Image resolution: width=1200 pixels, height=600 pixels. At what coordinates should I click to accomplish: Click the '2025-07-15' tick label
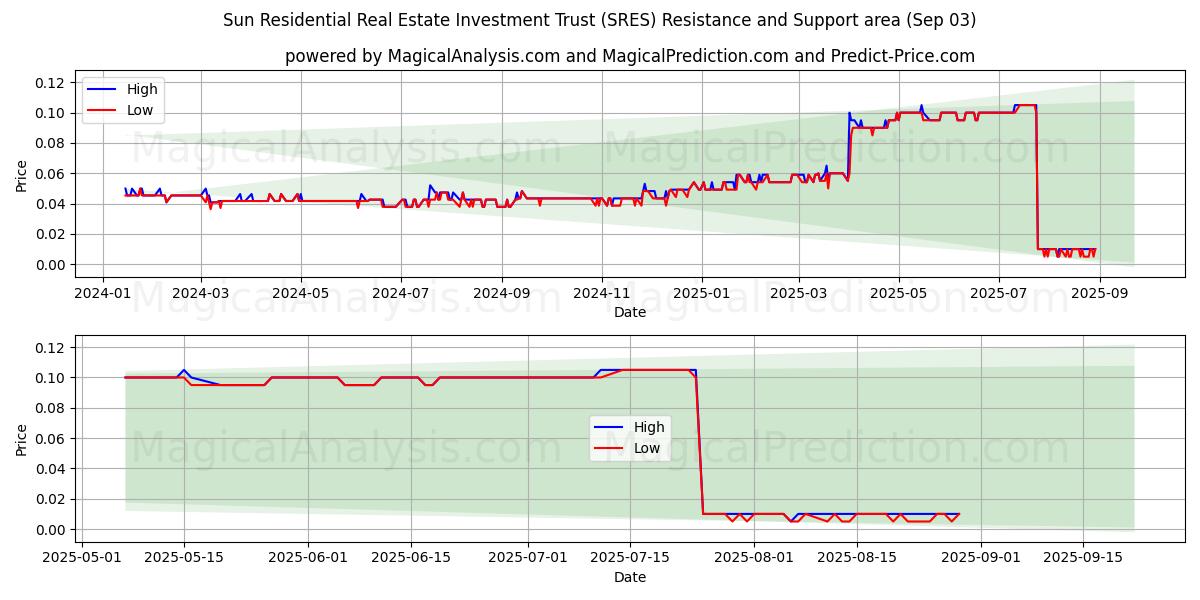click(x=632, y=557)
